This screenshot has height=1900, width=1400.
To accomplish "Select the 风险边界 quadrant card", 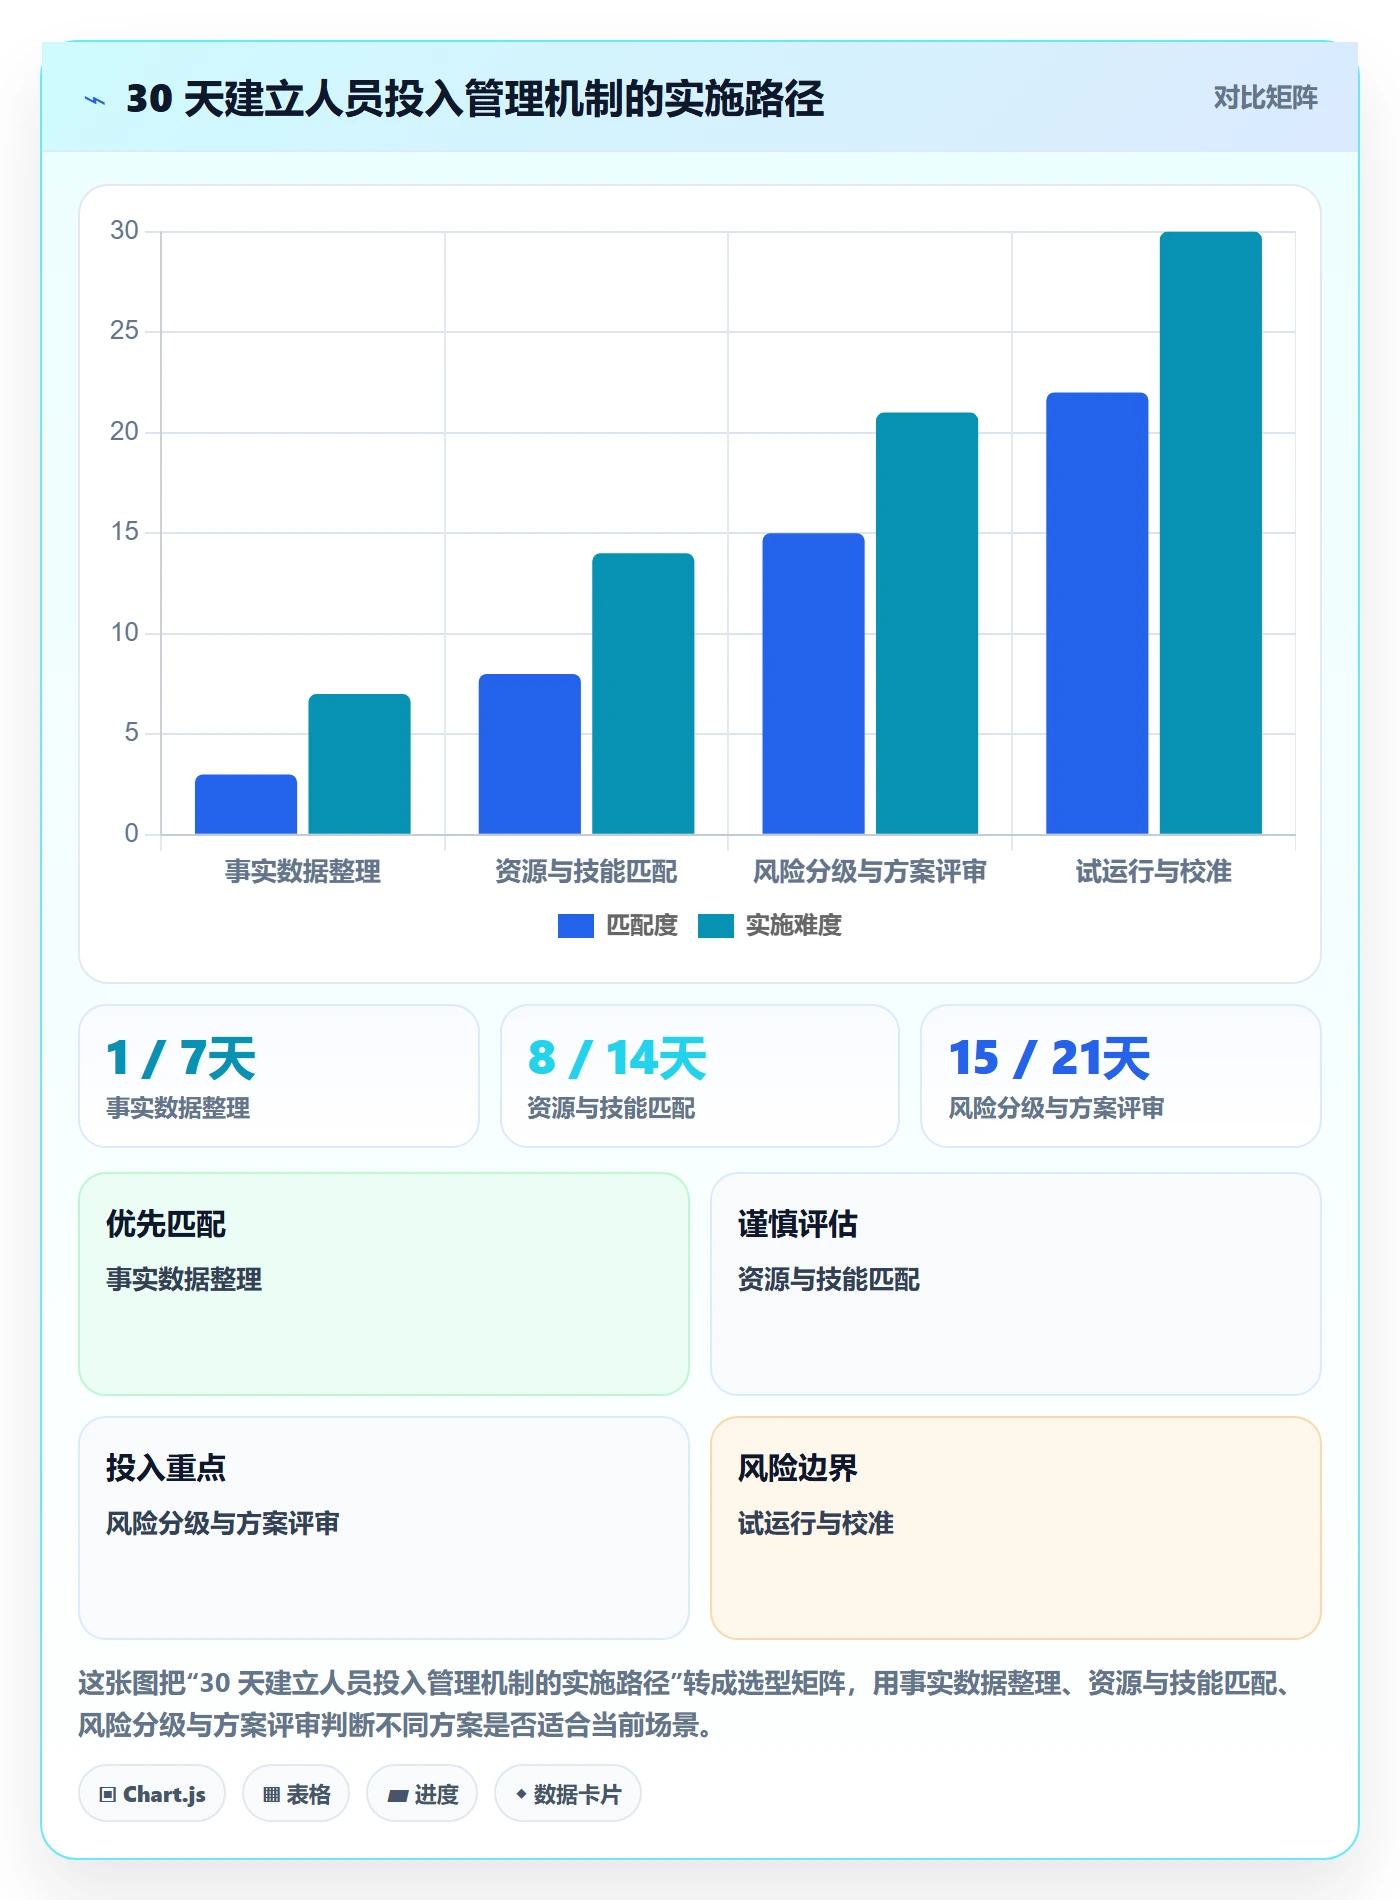I will coord(1016,1528).
